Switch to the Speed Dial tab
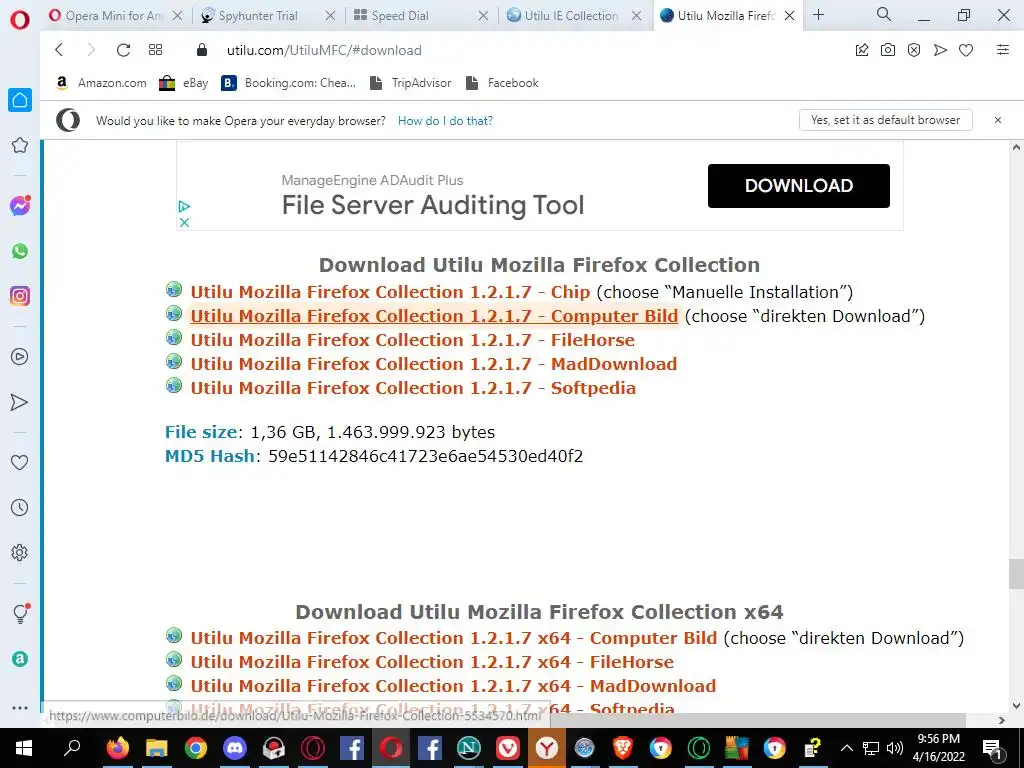Viewport: 1024px width, 768px height. [400, 16]
